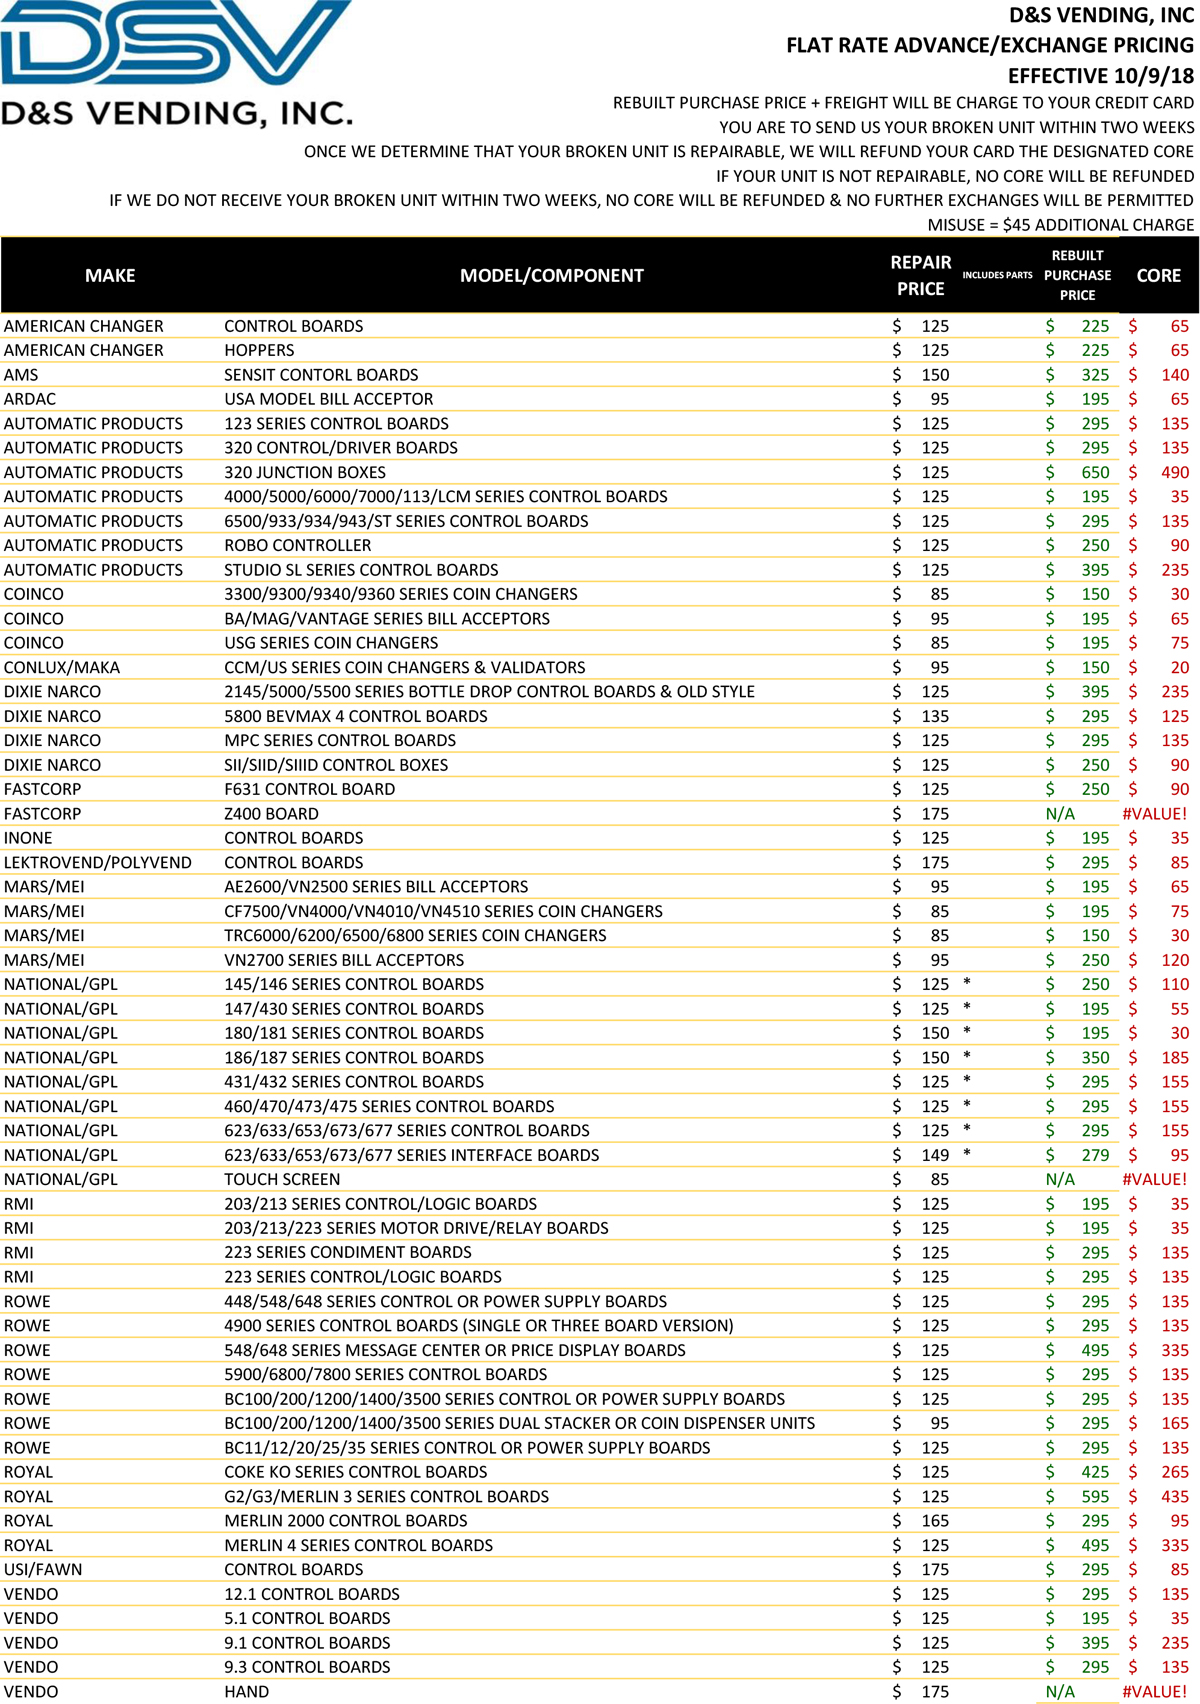Click '9.1 CONTROL BOARDS' Vendo cell

click(307, 1643)
